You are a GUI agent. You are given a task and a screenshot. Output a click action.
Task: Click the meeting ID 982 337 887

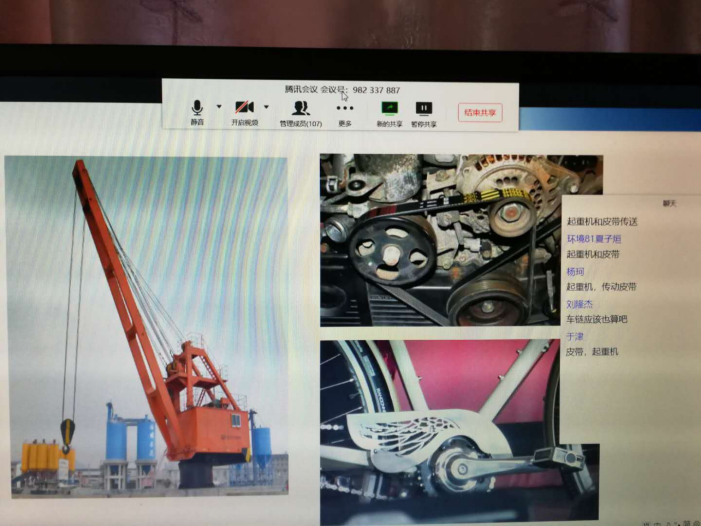tap(376, 89)
